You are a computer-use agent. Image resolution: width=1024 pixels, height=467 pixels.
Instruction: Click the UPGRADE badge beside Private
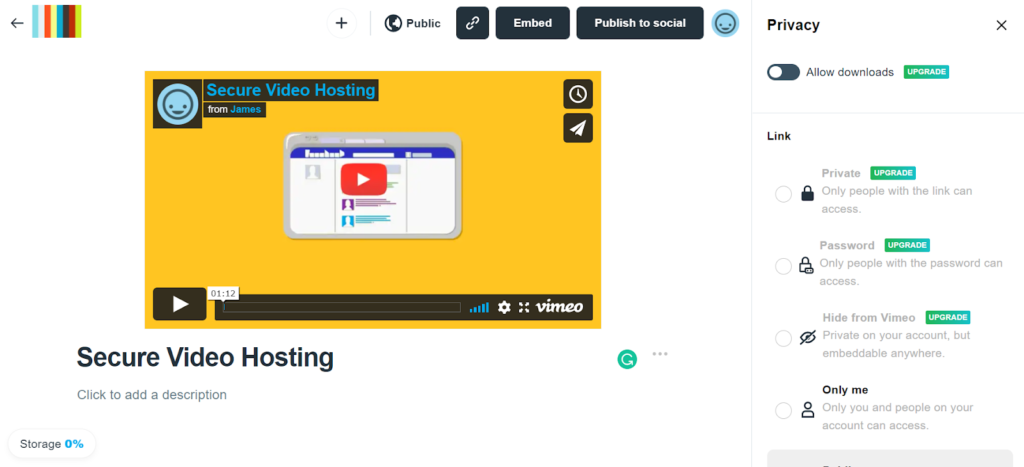(x=893, y=173)
